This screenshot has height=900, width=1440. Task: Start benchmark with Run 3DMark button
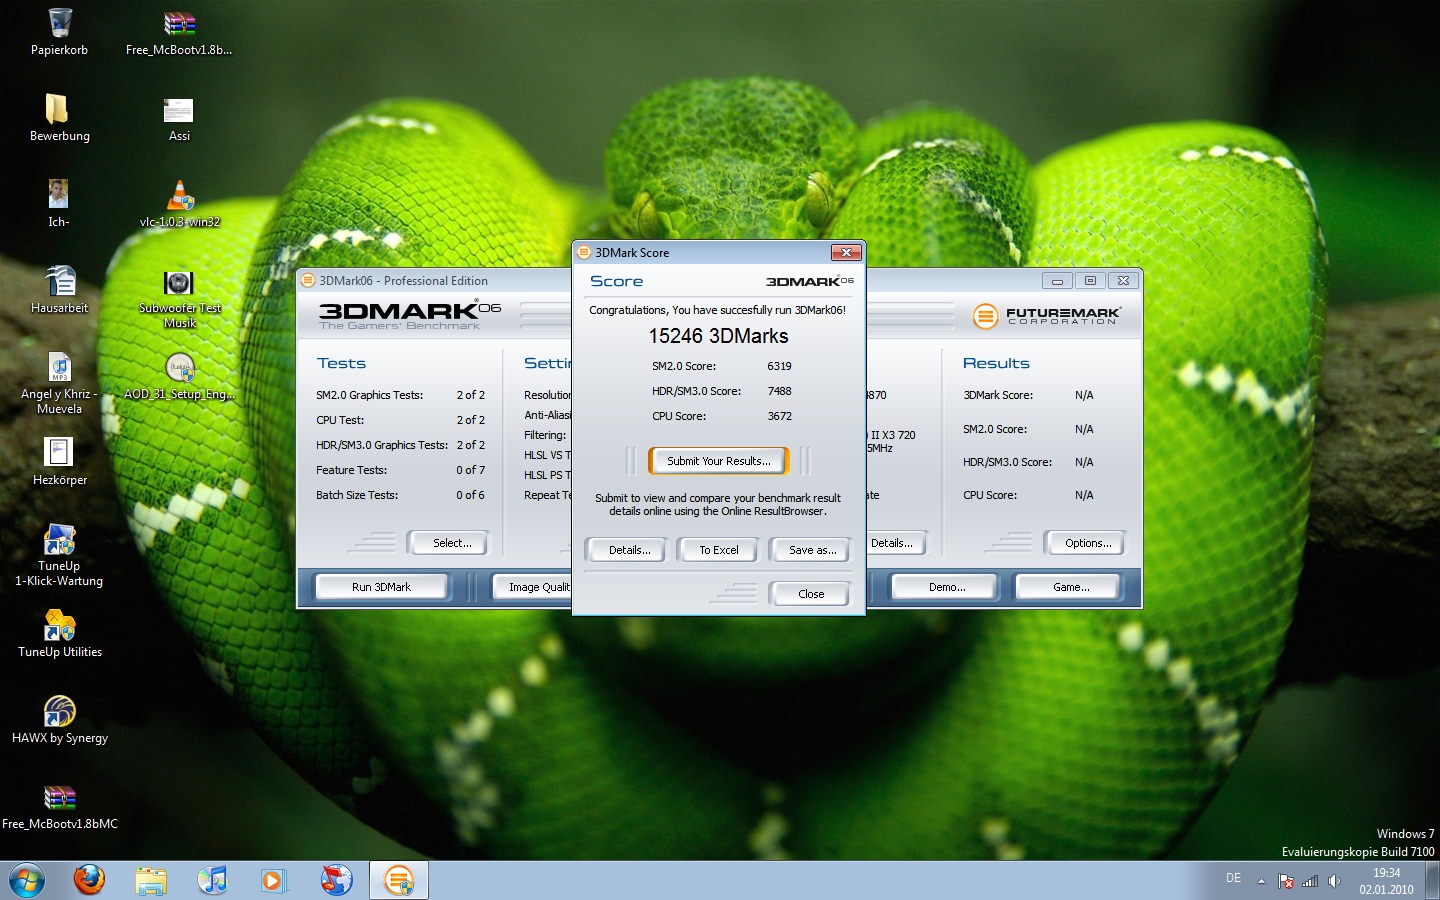click(x=381, y=587)
